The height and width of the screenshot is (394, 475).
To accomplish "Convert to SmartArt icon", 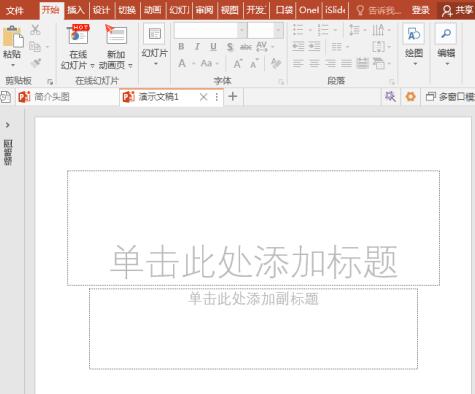I will pos(379,63).
